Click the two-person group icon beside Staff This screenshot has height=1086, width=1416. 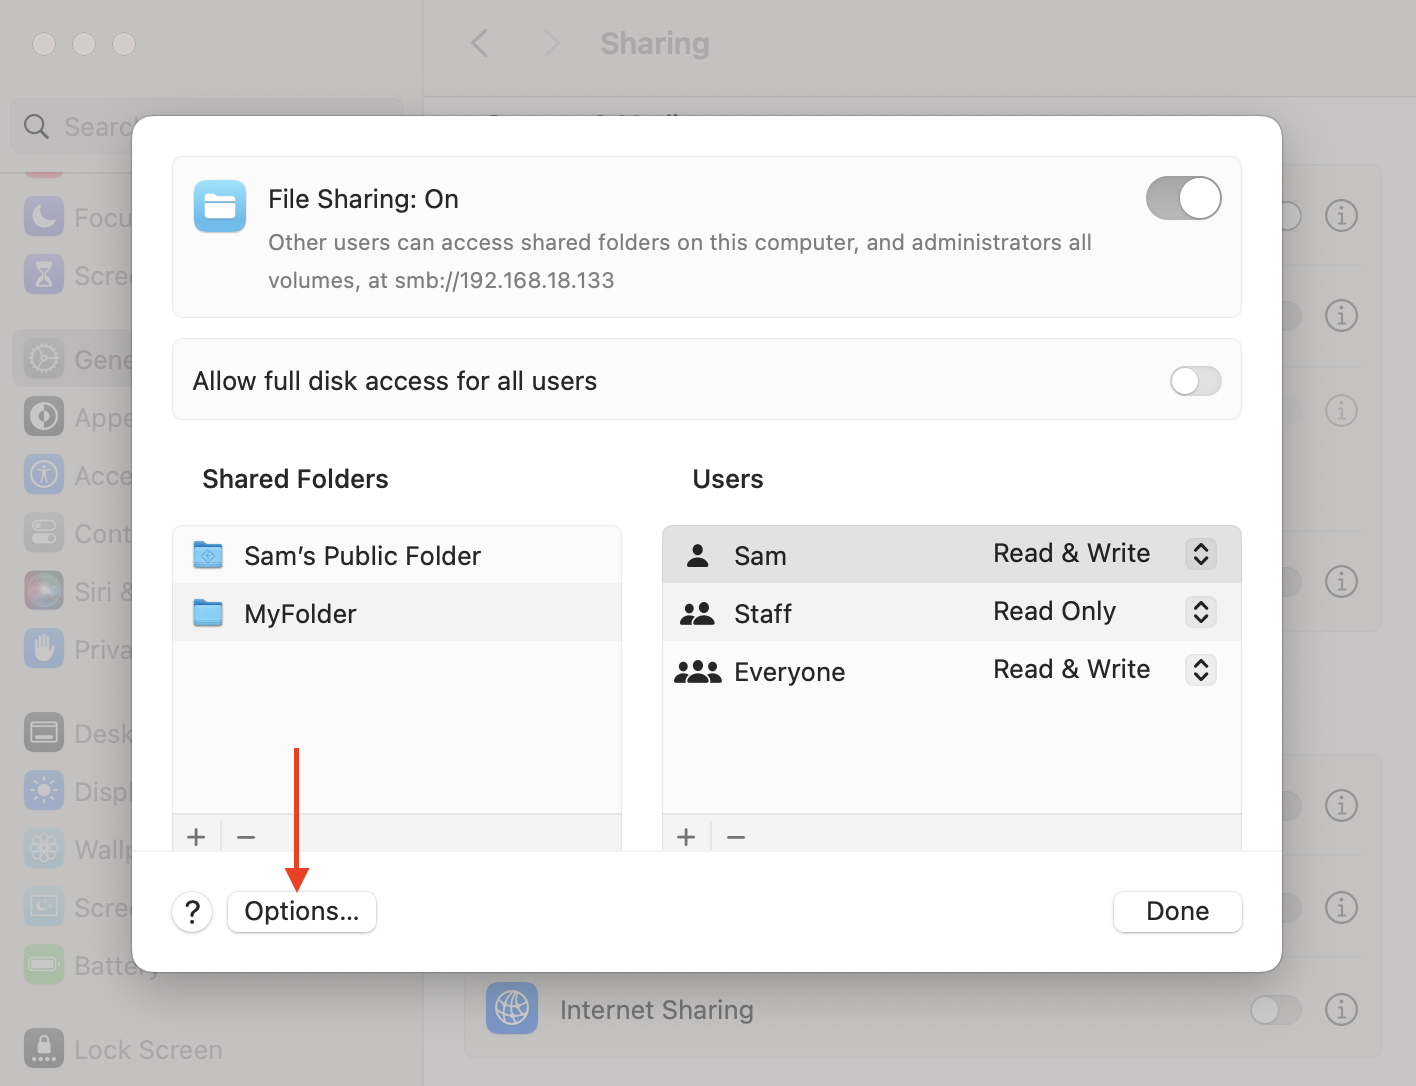click(x=697, y=613)
